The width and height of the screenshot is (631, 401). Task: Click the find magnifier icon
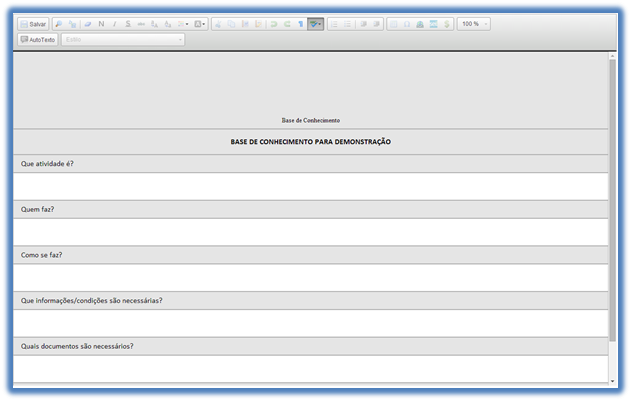click(x=59, y=23)
